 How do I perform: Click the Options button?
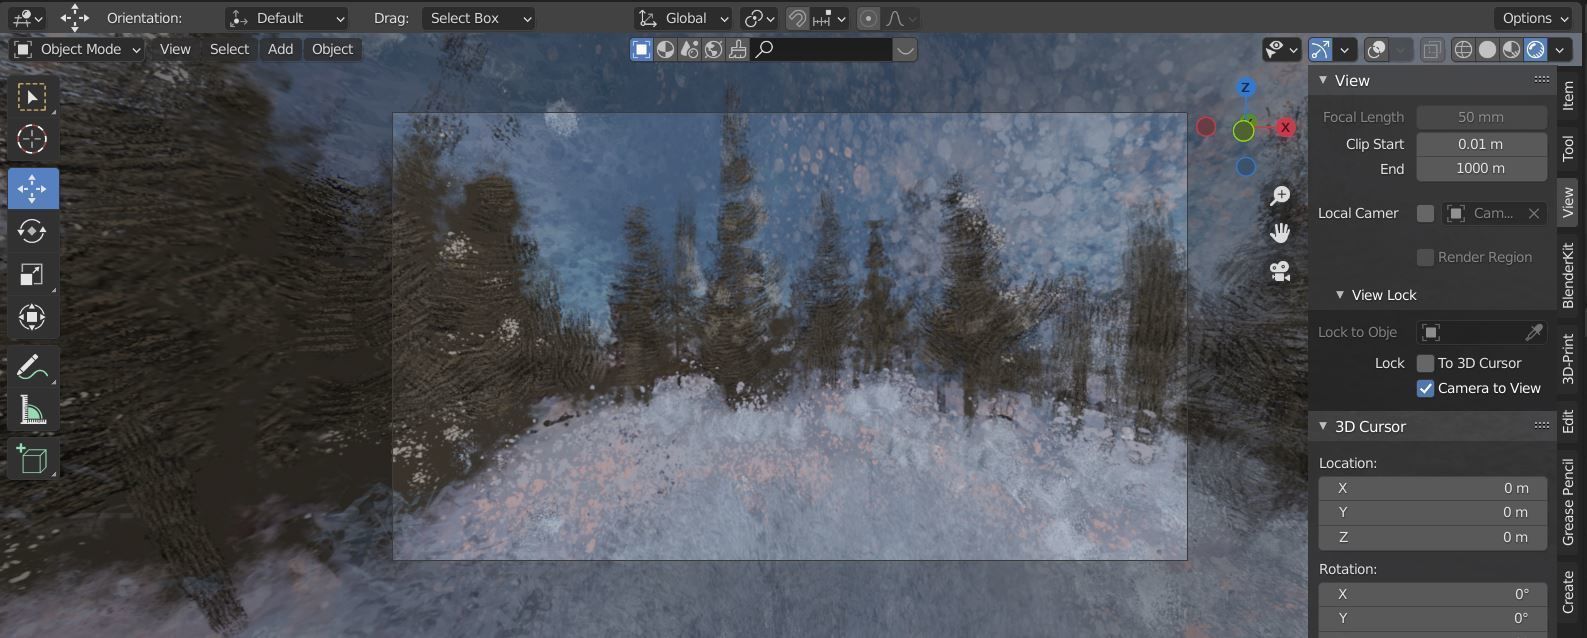[x=1535, y=18]
